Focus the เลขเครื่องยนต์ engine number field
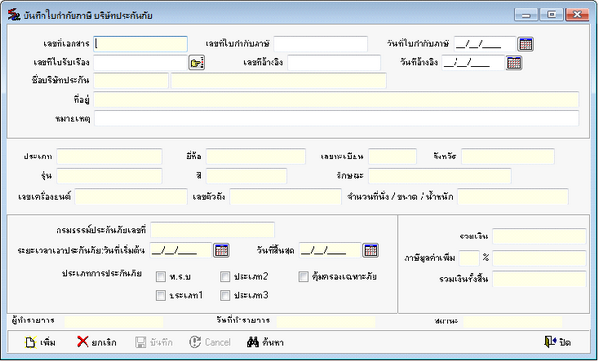Image resolution: width=599 pixels, height=362 pixels. pyautogui.click(x=131, y=197)
